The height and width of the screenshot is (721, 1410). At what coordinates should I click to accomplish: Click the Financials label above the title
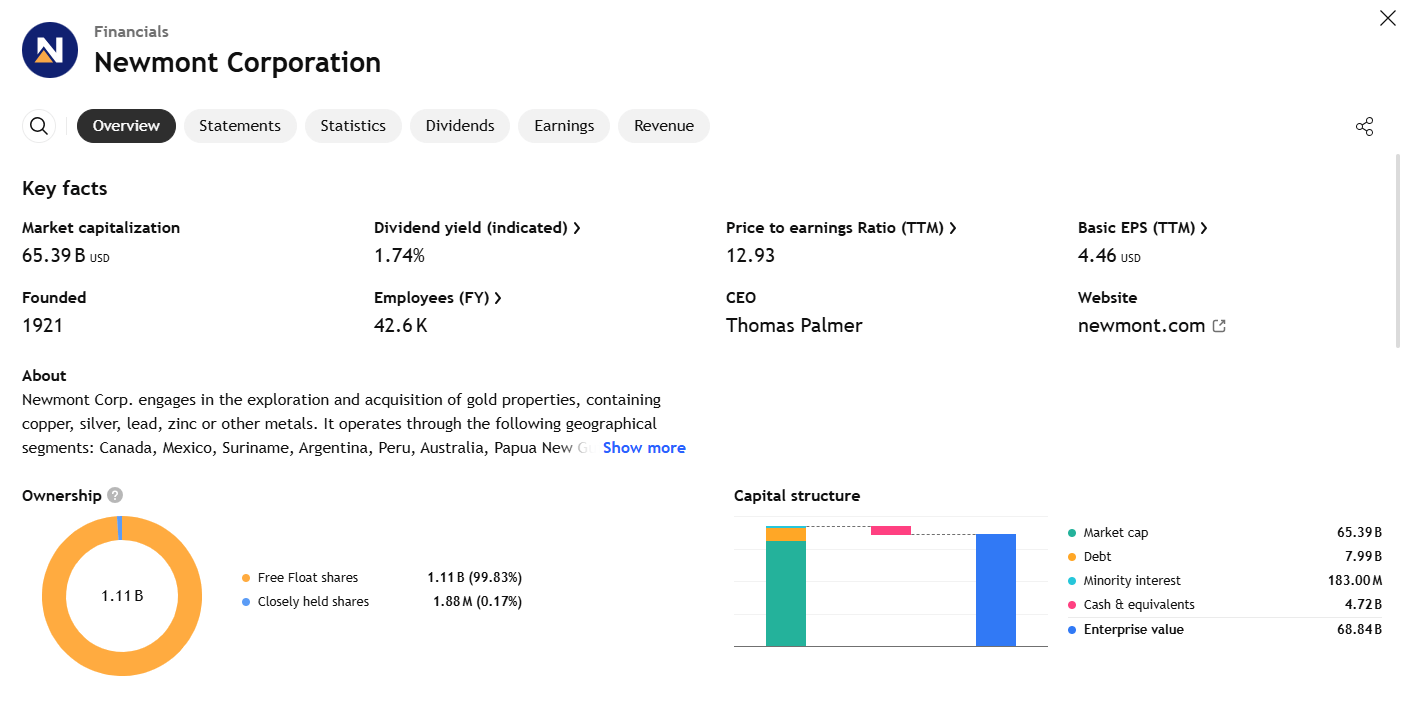tap(131, 32)
